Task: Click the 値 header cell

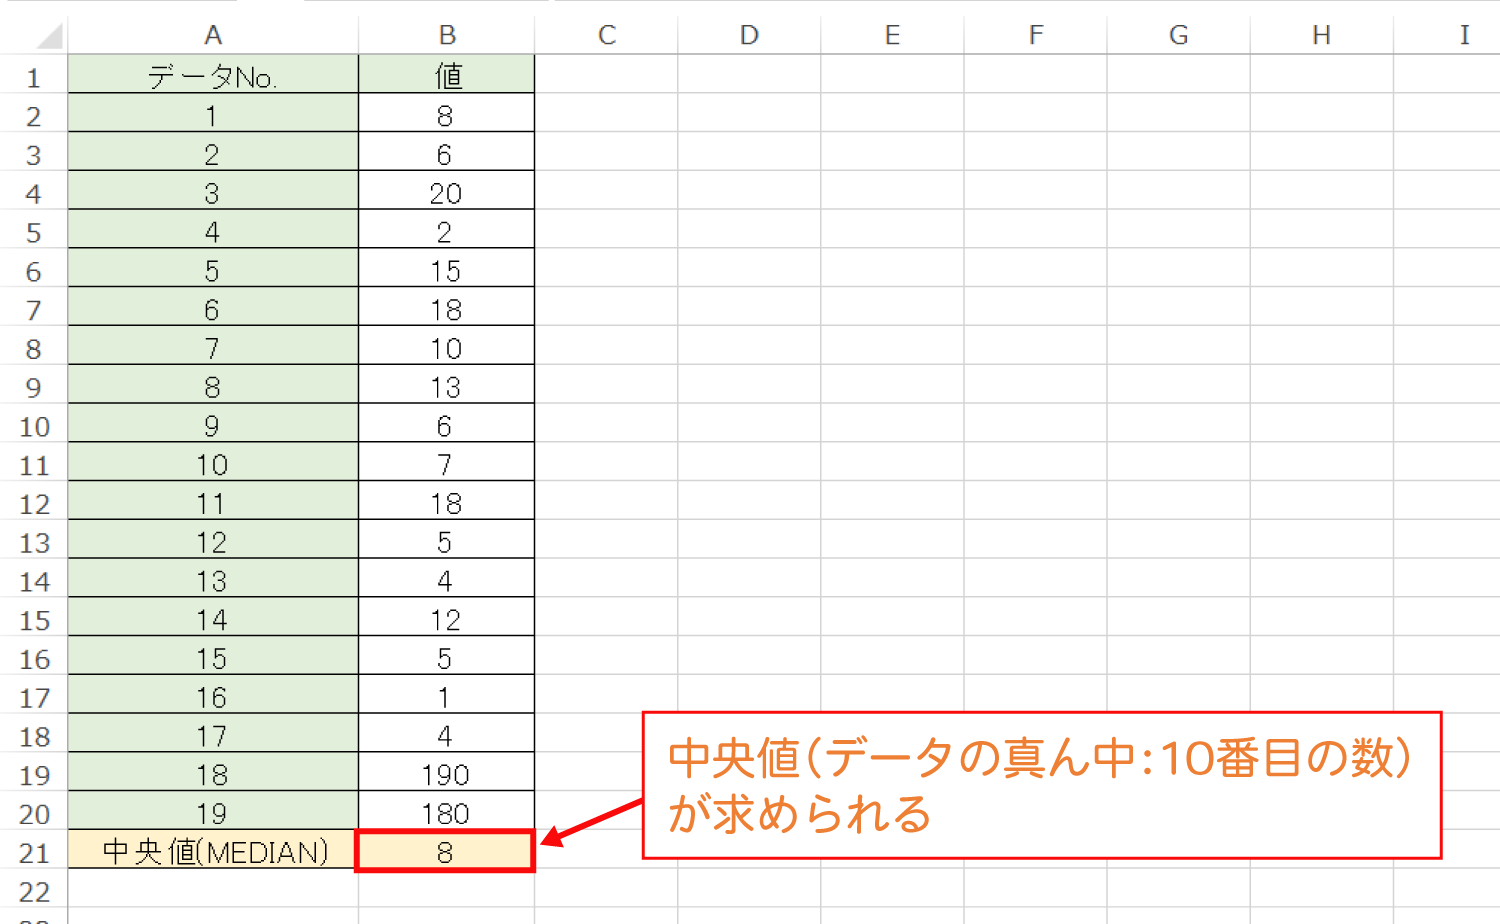Action: [x=445, y=73]
